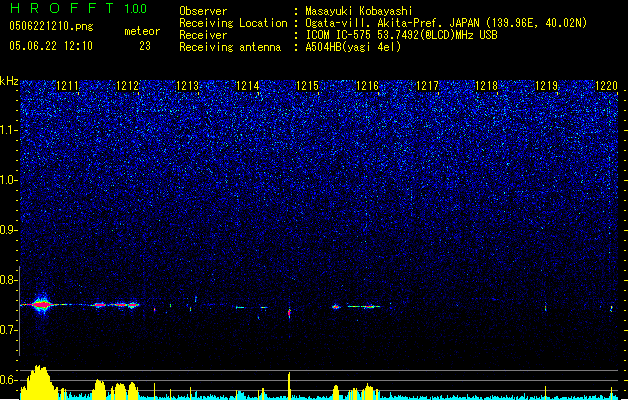This screenshot has width=629, height=400.
Task: Click the version number 1.0.0
Action: tap(136, 8)
